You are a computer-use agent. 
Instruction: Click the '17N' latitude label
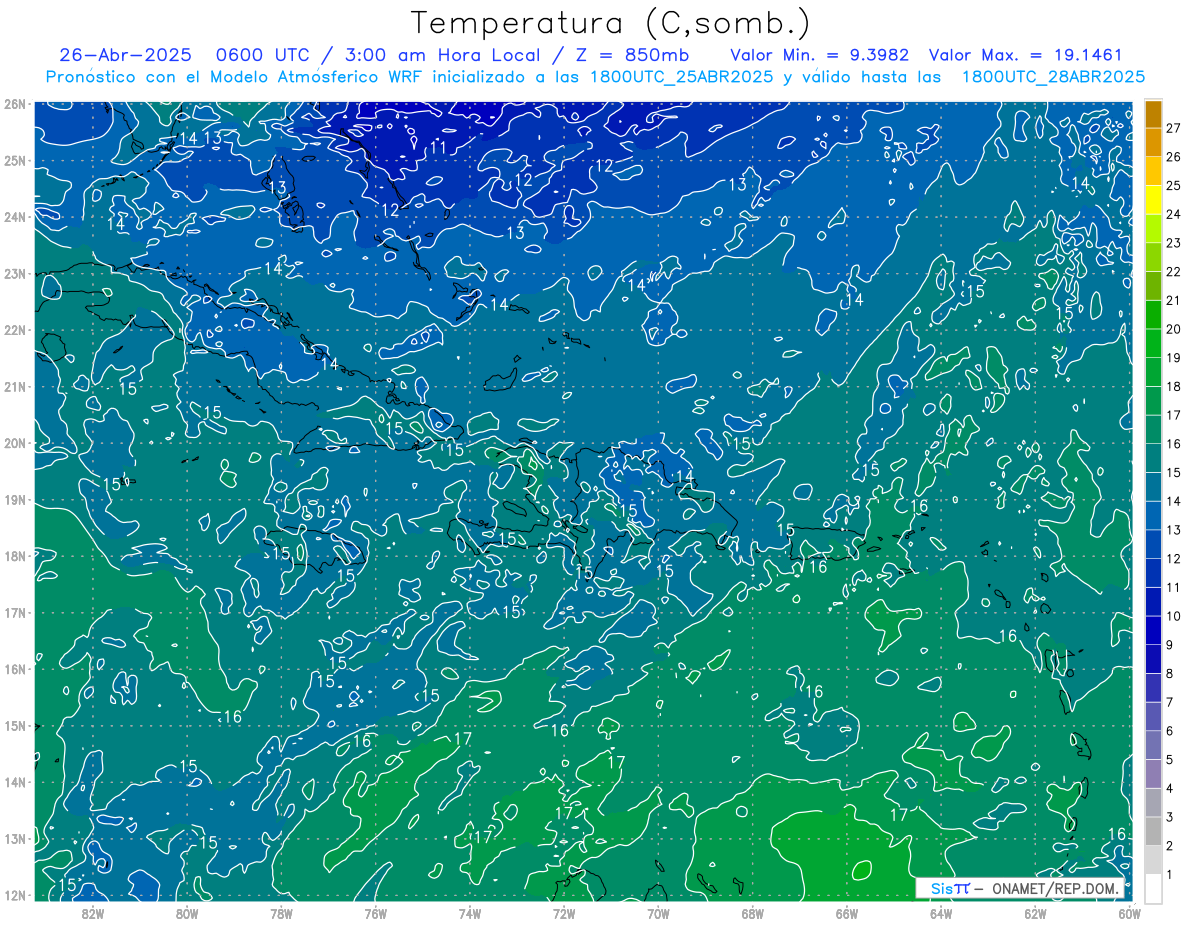point(14,613)
